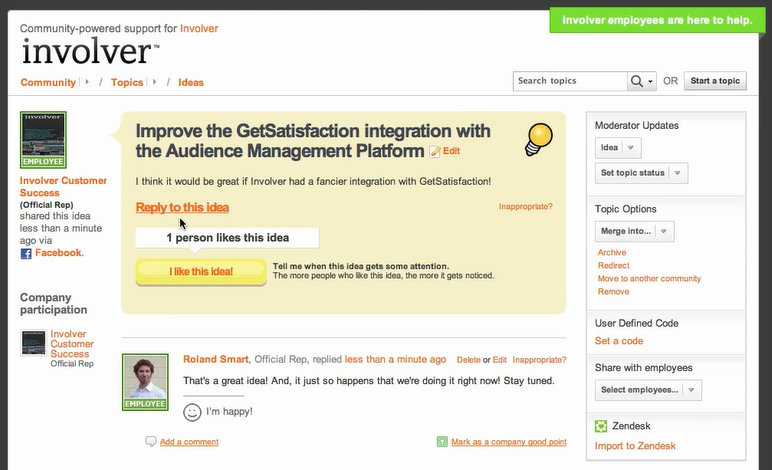
Task: Open the Idea topic type dropdown
Action: coord(618,148)
